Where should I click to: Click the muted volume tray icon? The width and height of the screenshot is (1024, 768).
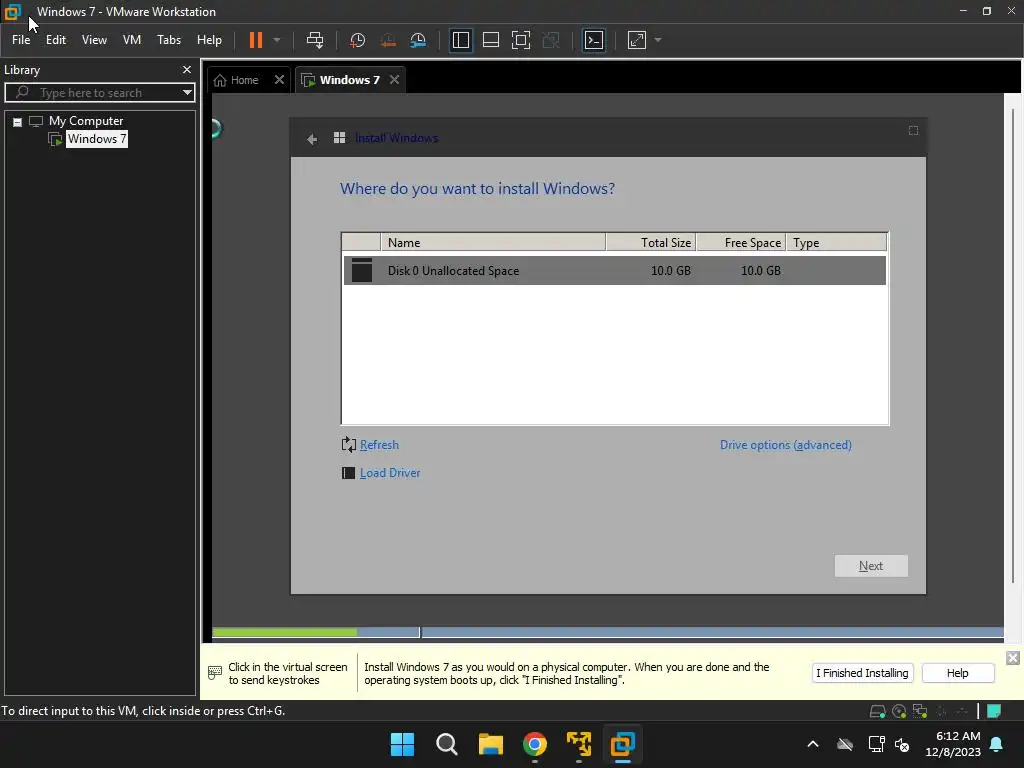902,744
